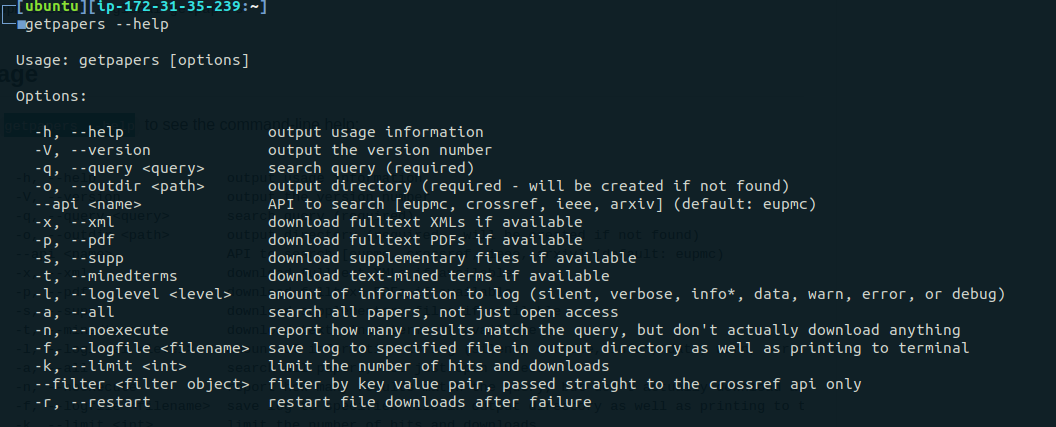1056x427 pixels.
Task: Select the '-t, --minedterms' option text
Action: tap(106, 276)
